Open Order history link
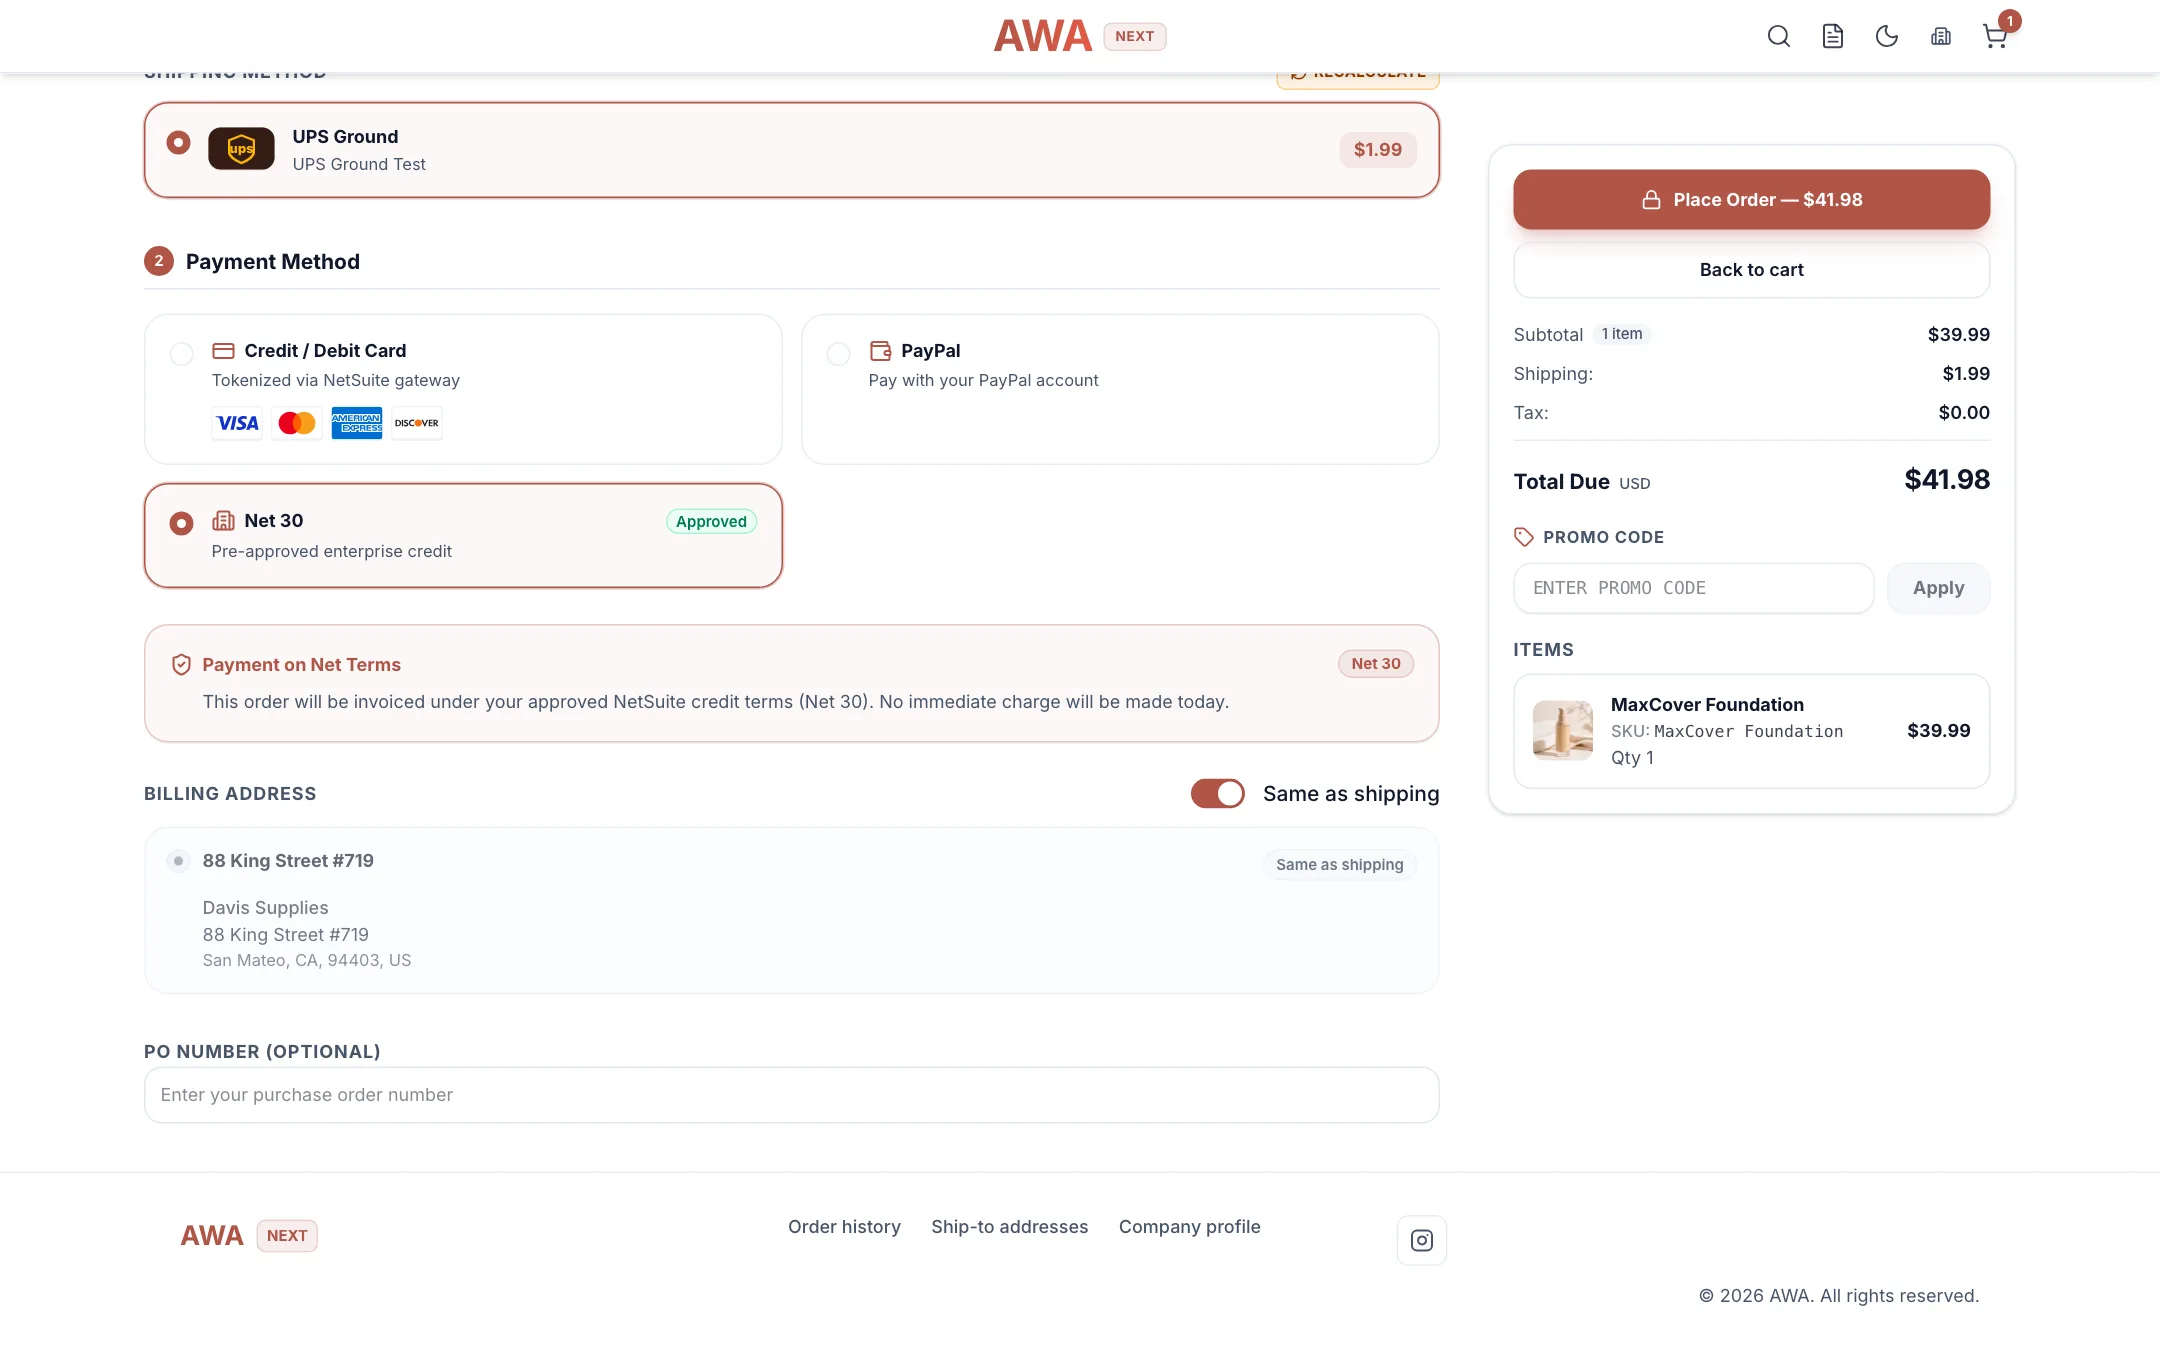The image size is (2160, 1350). pos(844,1227)
